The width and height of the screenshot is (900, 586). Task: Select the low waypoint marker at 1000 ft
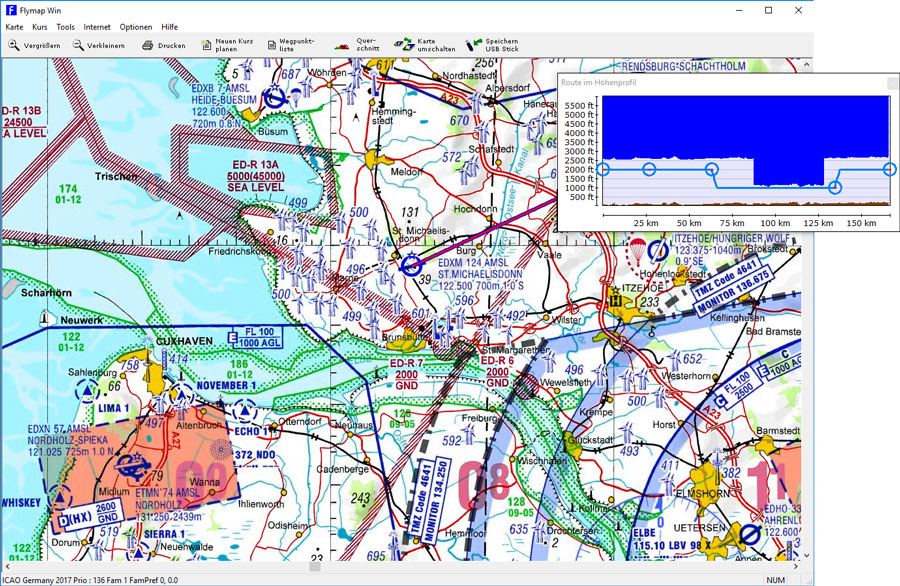tap(835, 187)
